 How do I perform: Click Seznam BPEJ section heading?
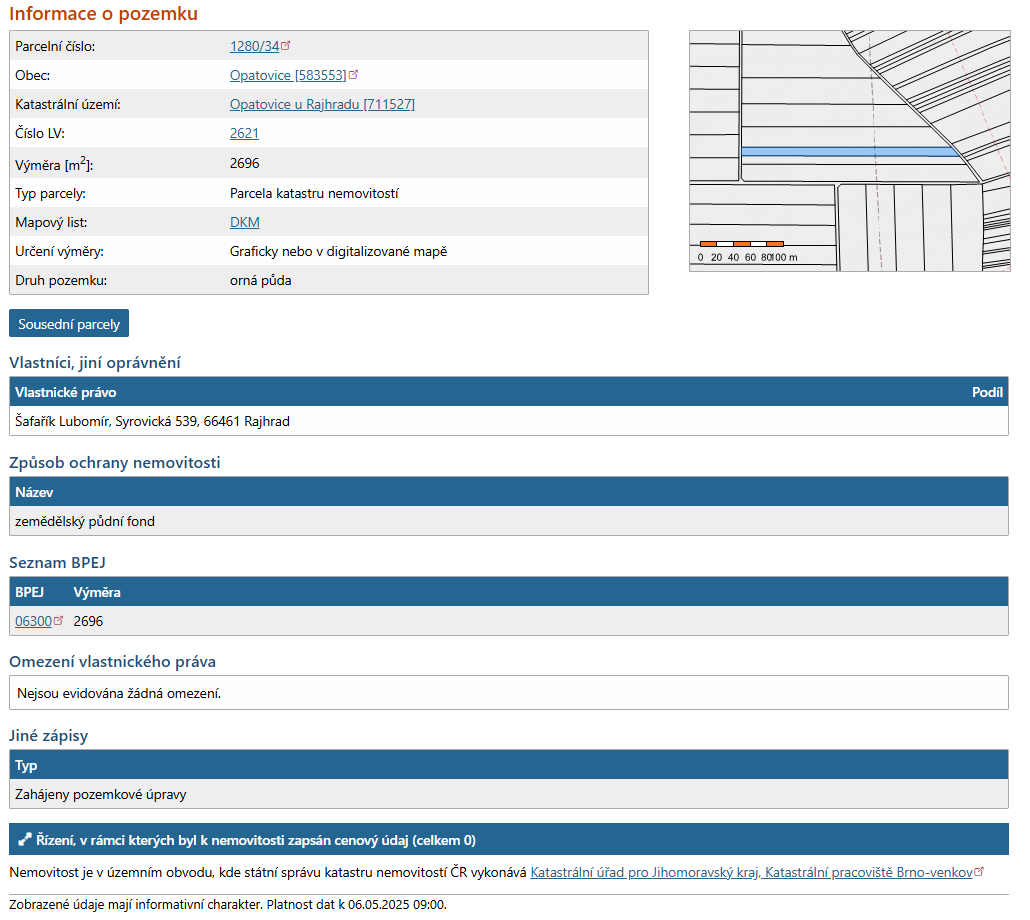tap(57, 563)
